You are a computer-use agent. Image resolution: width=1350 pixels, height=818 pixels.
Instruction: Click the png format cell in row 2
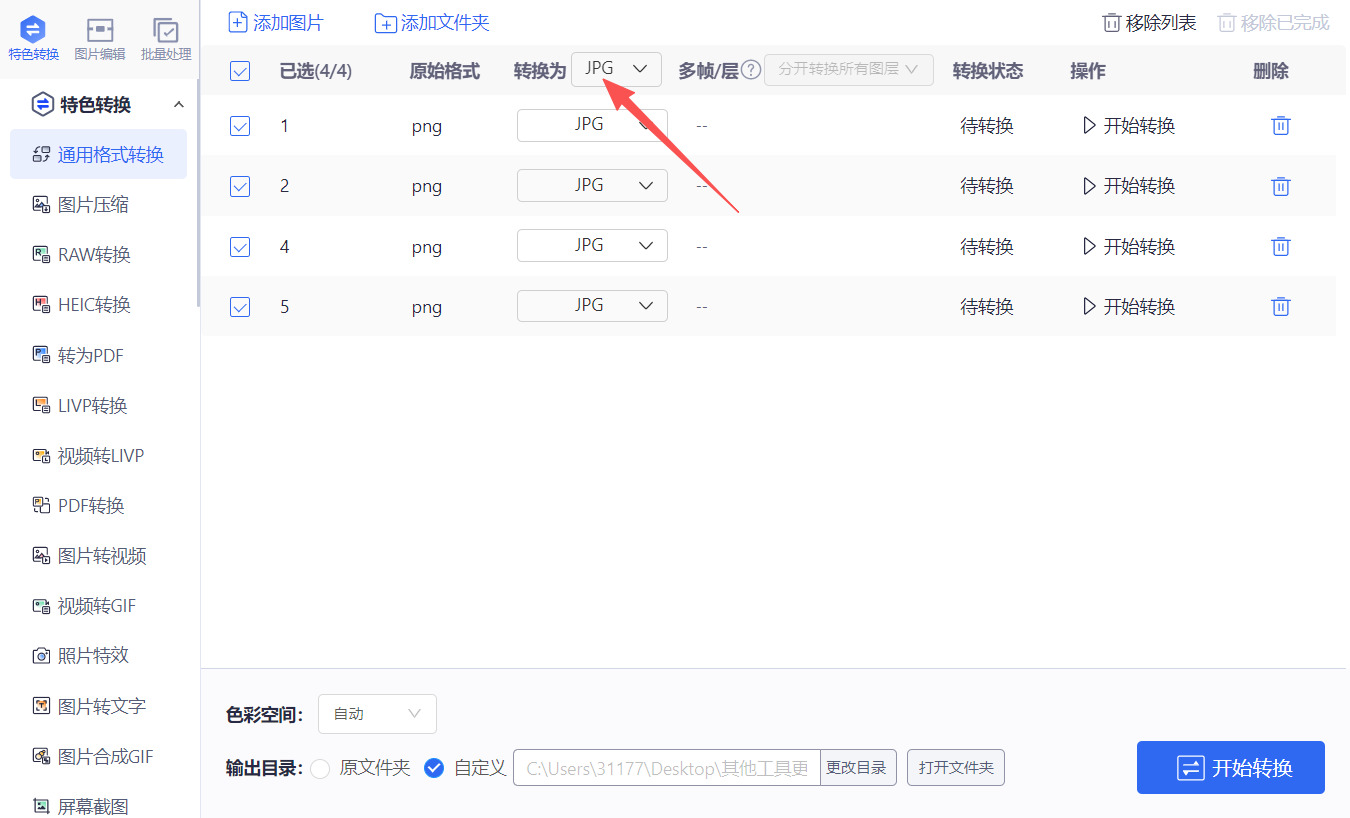[x=427, y=186]
